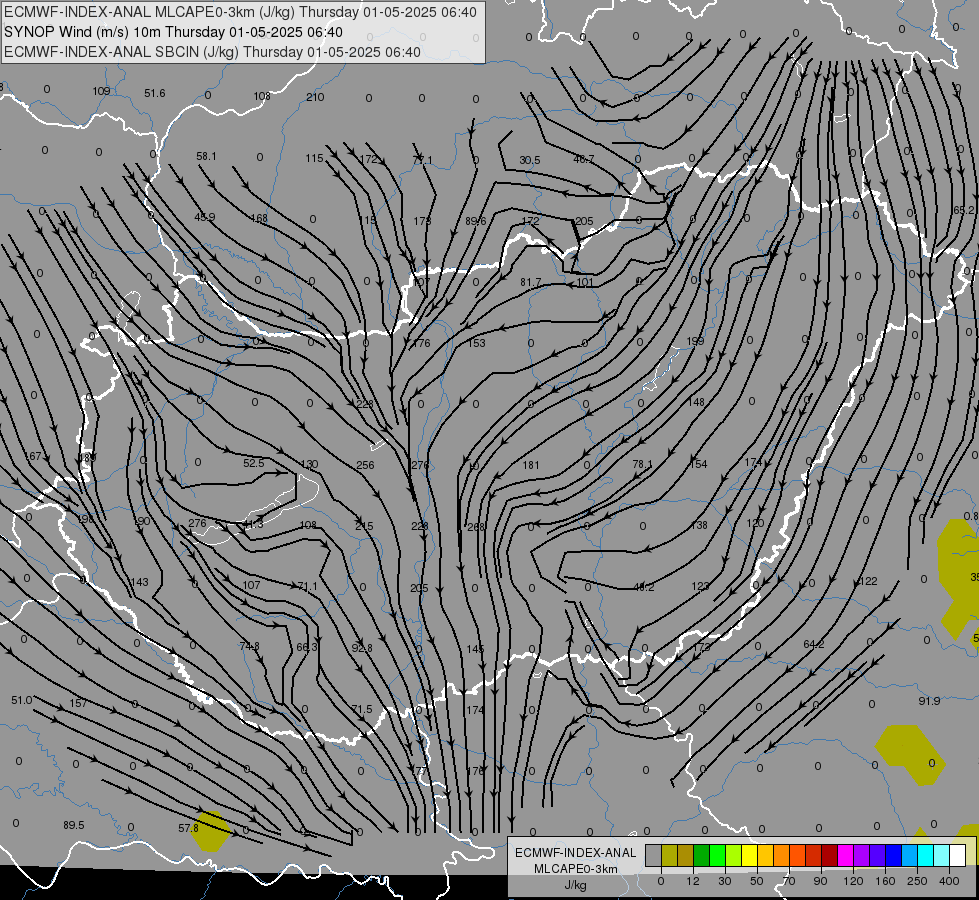
Task: Click the map value '92.8'
Action: point(362,648)
